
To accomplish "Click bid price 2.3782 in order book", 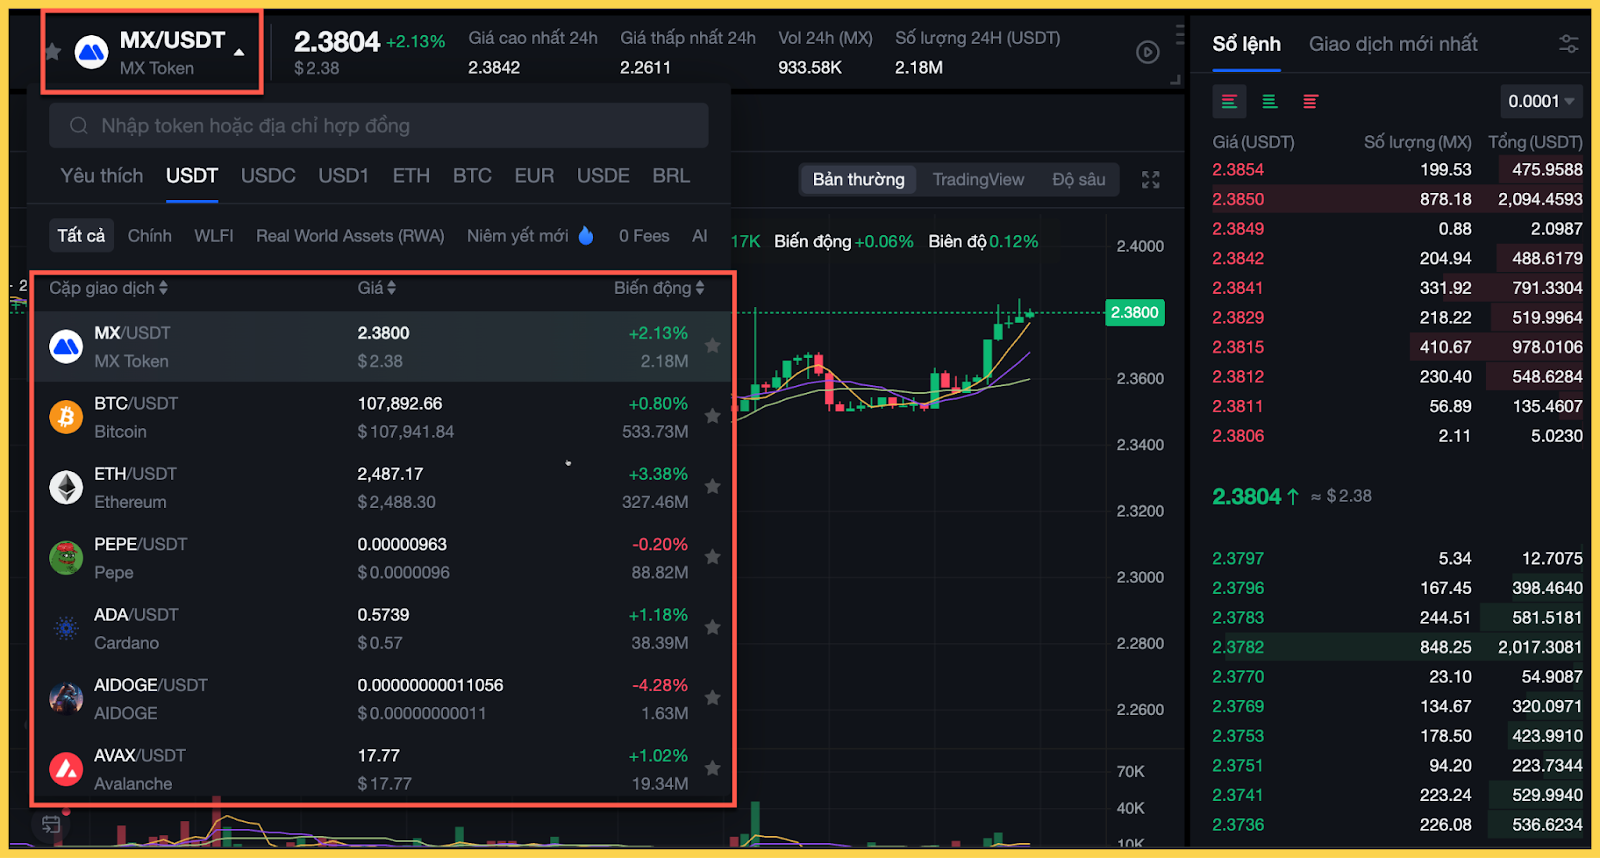I will (1238, 647).
